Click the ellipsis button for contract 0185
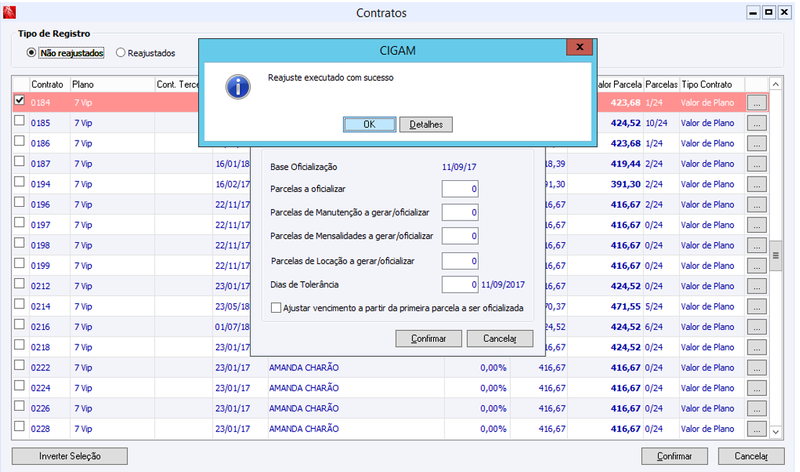Image resolution: width=800 pixels, height=472 pixels. pos(757,123)
